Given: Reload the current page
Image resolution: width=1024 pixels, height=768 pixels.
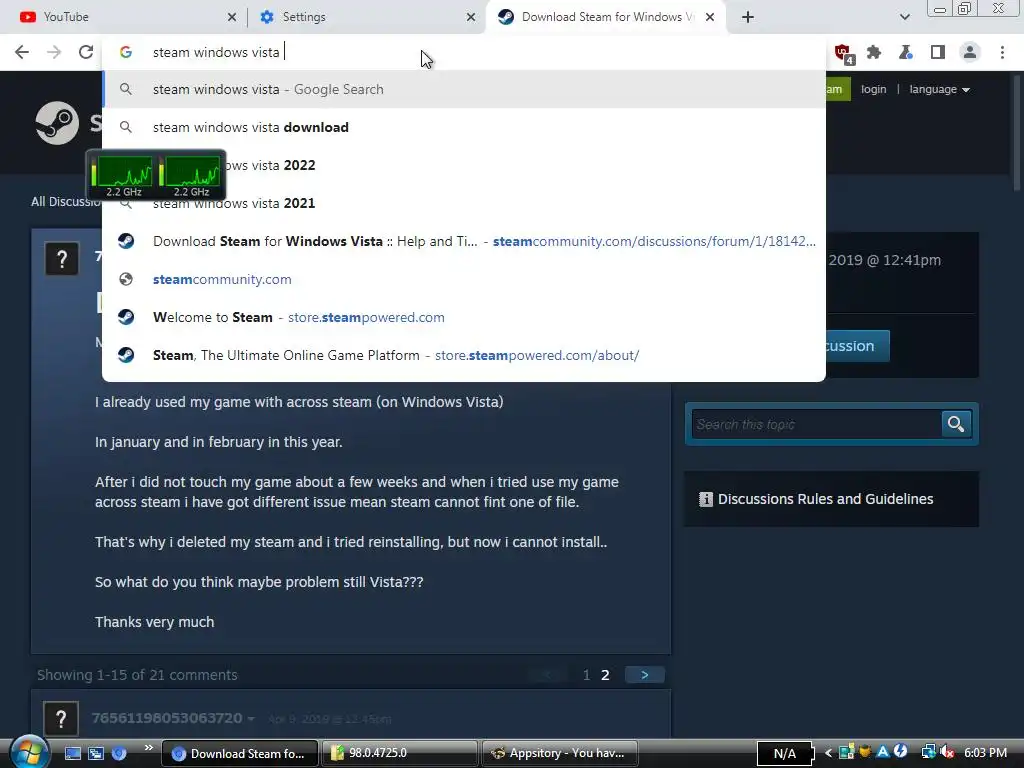Looking at the screenshot, I should (86, 52).
